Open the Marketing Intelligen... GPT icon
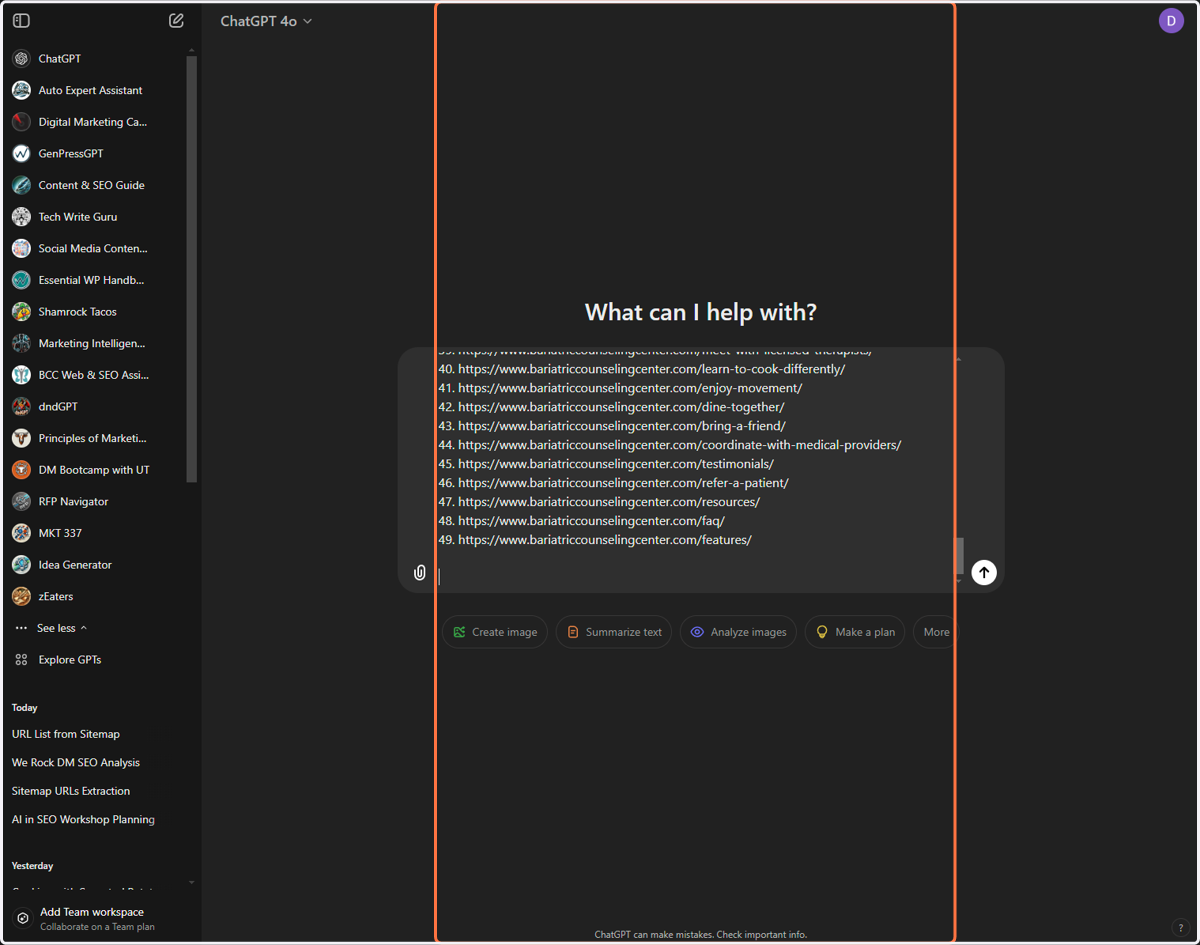 tap(21, 343)
